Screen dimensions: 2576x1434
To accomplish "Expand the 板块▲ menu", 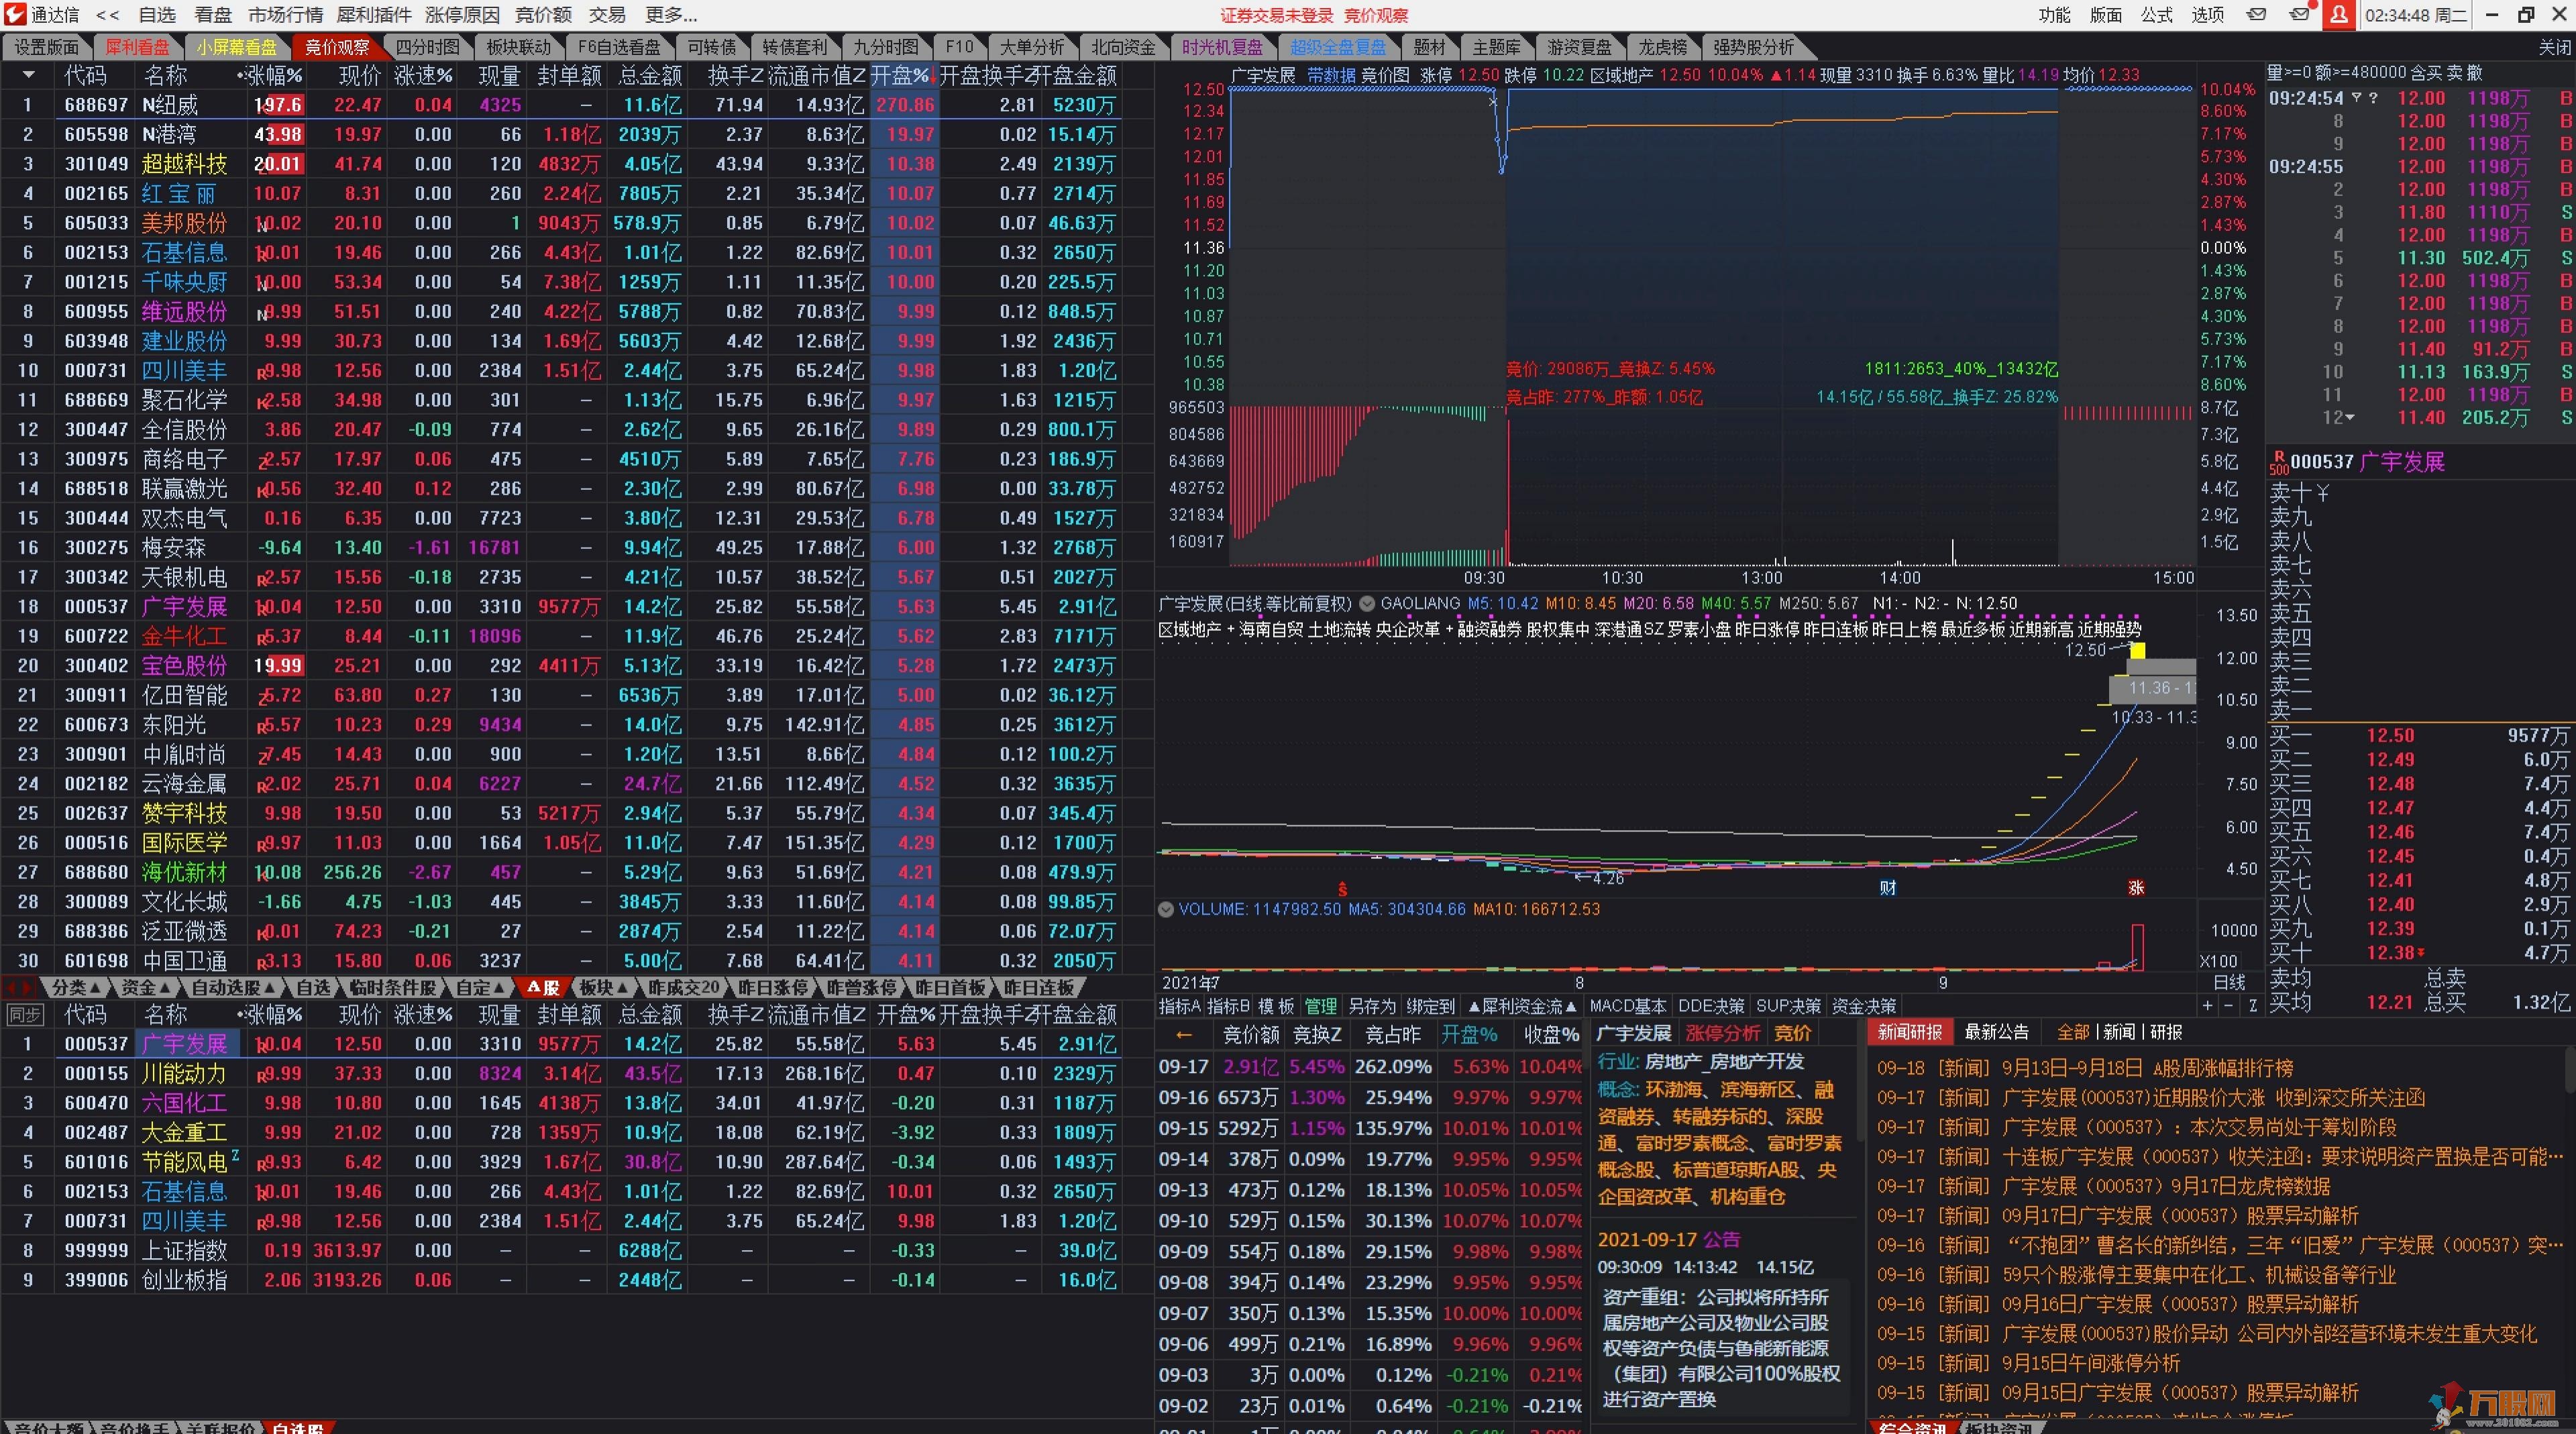I will [604, 987].
